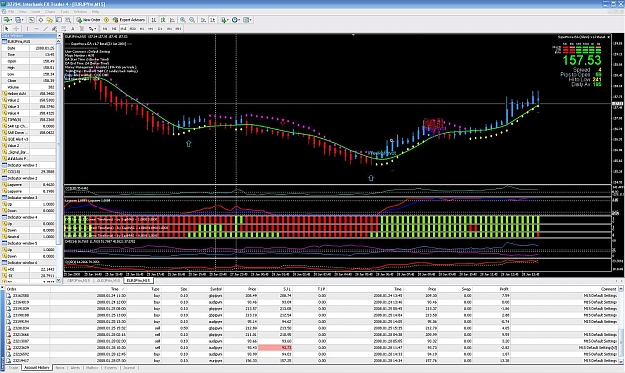Toggle Expert Advisors on or off
The width and height of the screenshot is (625, 373).
point(129,20)
